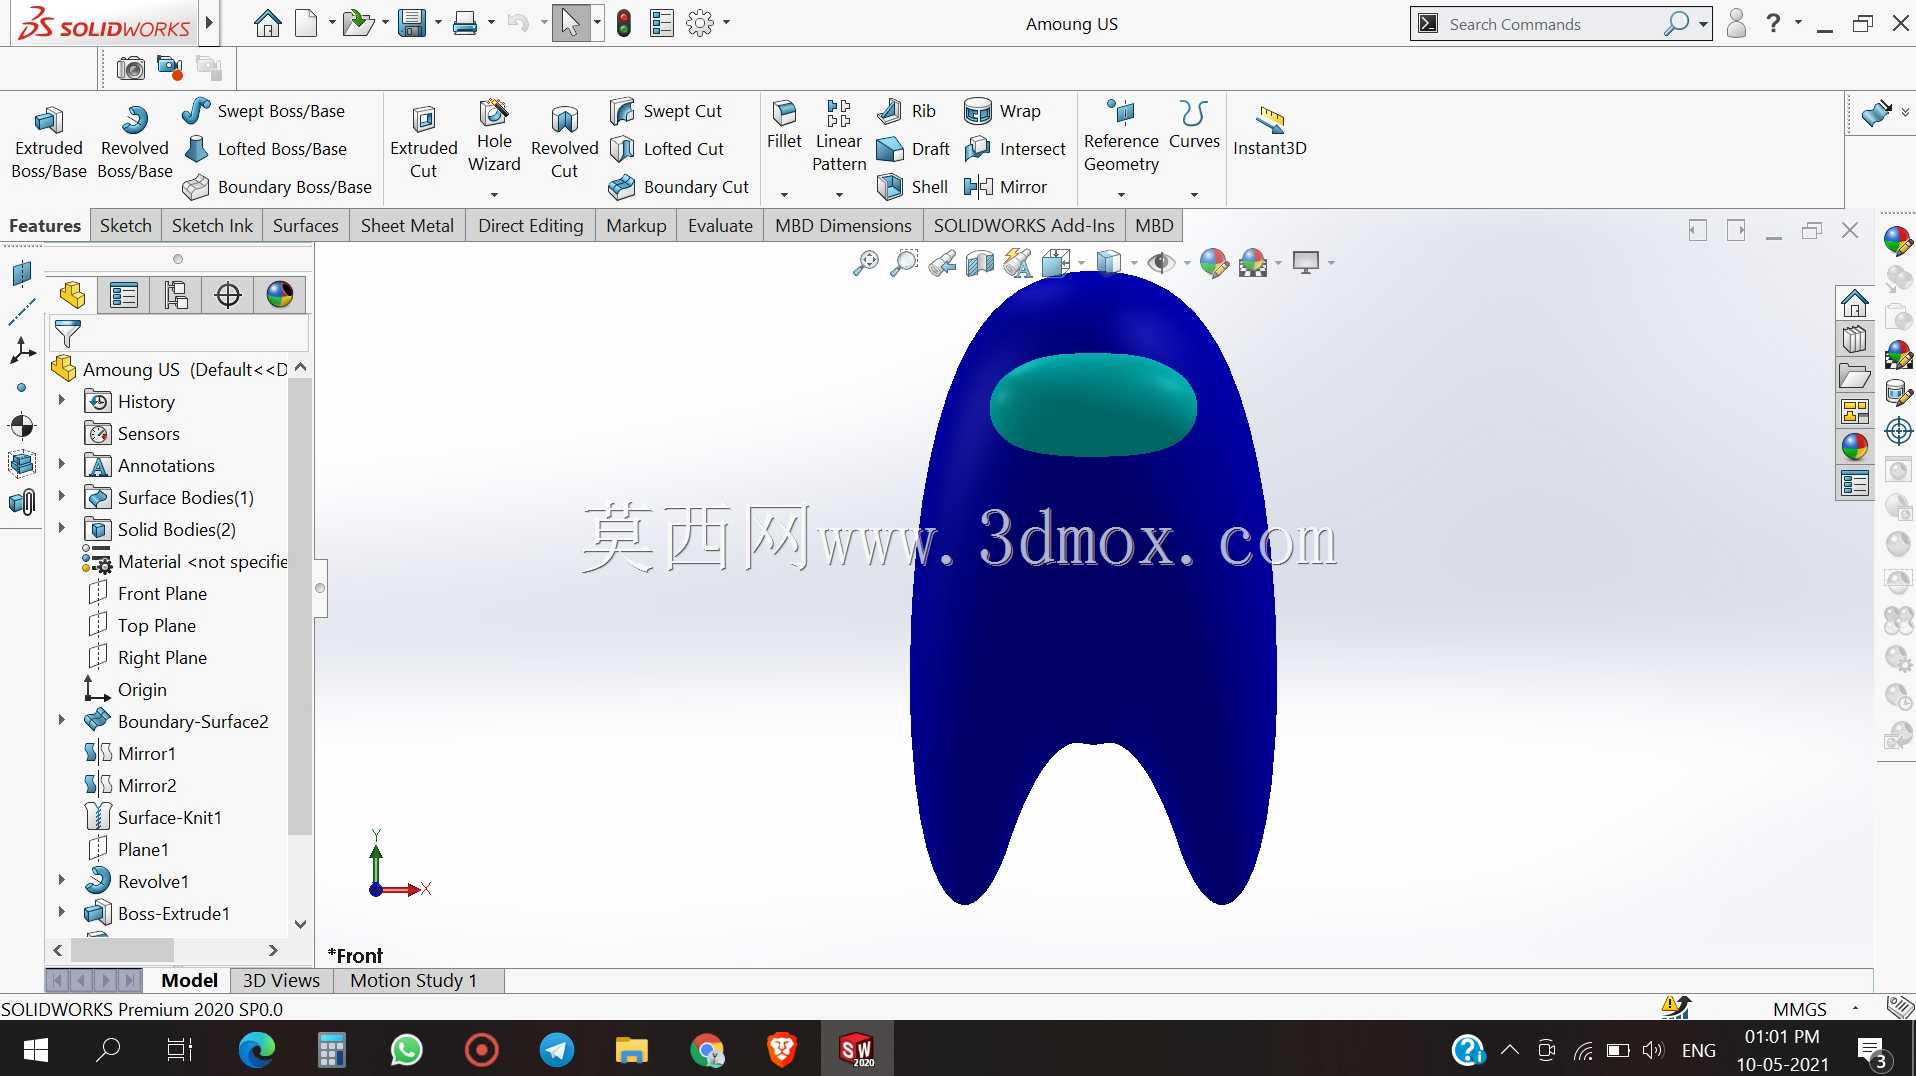Select Front Plane in feature tree

pos(162,593)
